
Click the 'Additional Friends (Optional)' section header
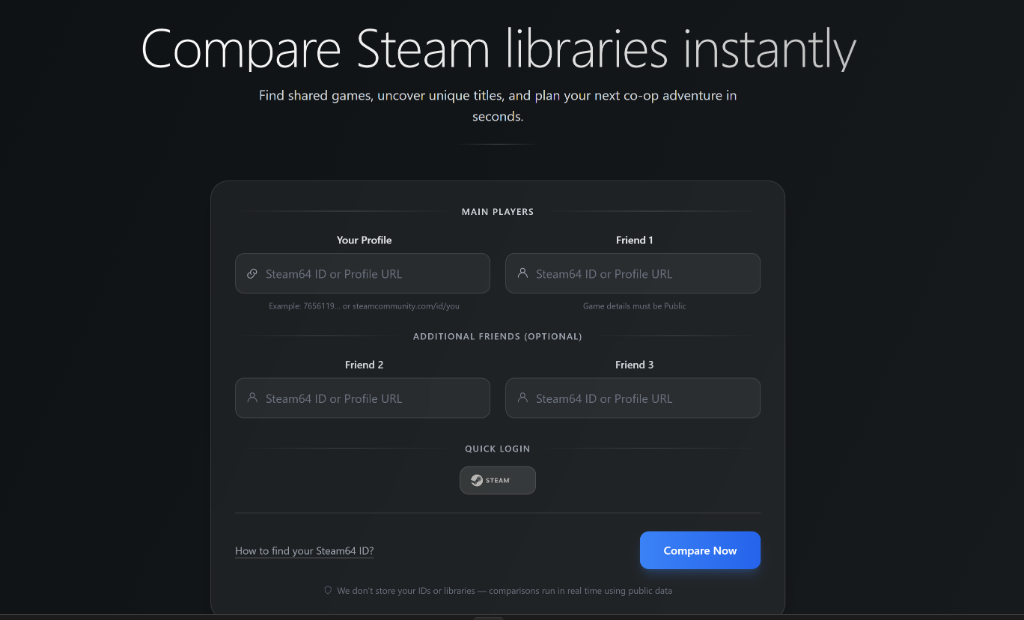[x=497, y=337]
